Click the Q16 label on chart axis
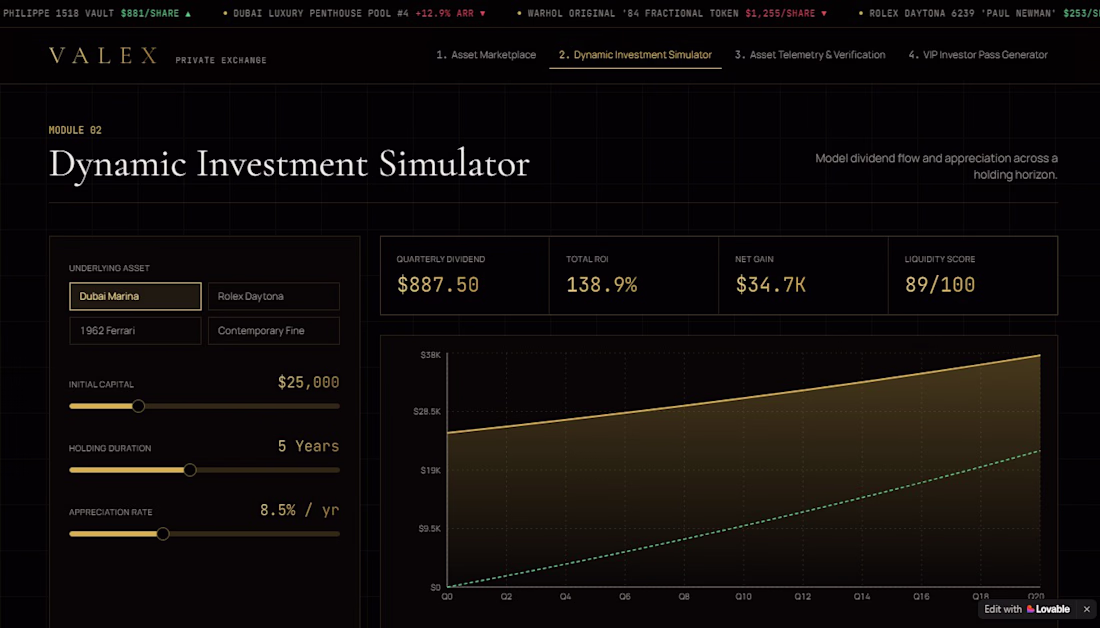 (921, 596)
